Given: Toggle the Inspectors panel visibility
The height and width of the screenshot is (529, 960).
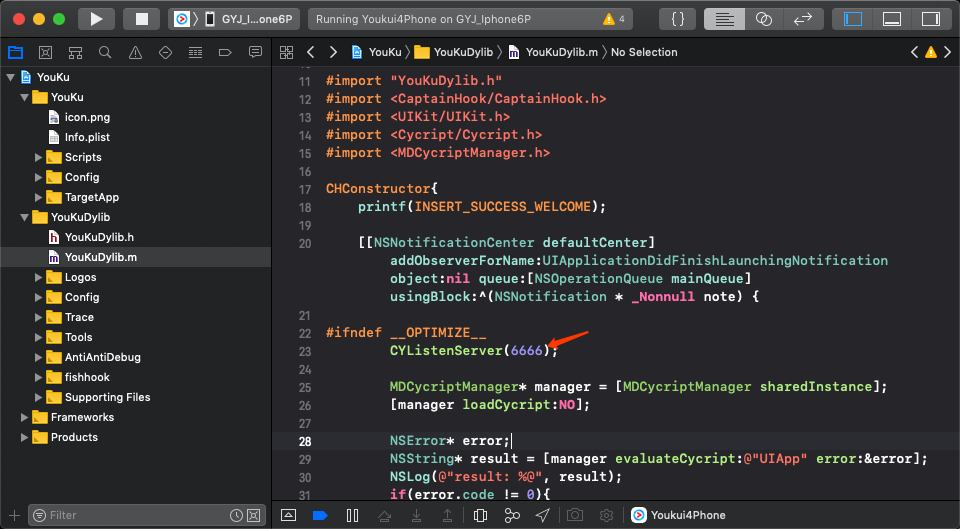Looking at the screenshot, I should tap(931, 19).
